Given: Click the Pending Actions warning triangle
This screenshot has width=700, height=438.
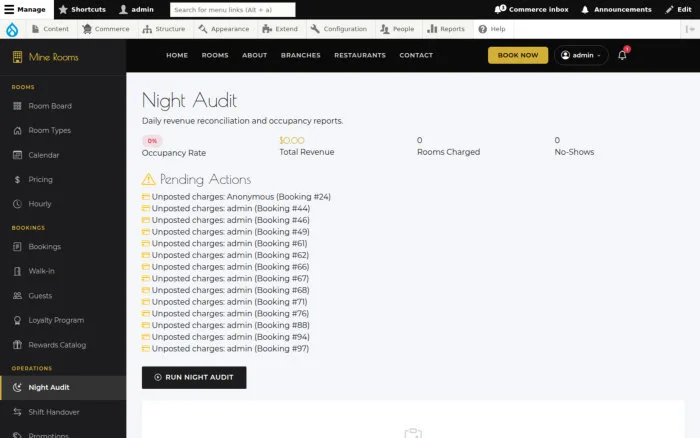Looking at the screenshot, I should click(x=148, y=179).
